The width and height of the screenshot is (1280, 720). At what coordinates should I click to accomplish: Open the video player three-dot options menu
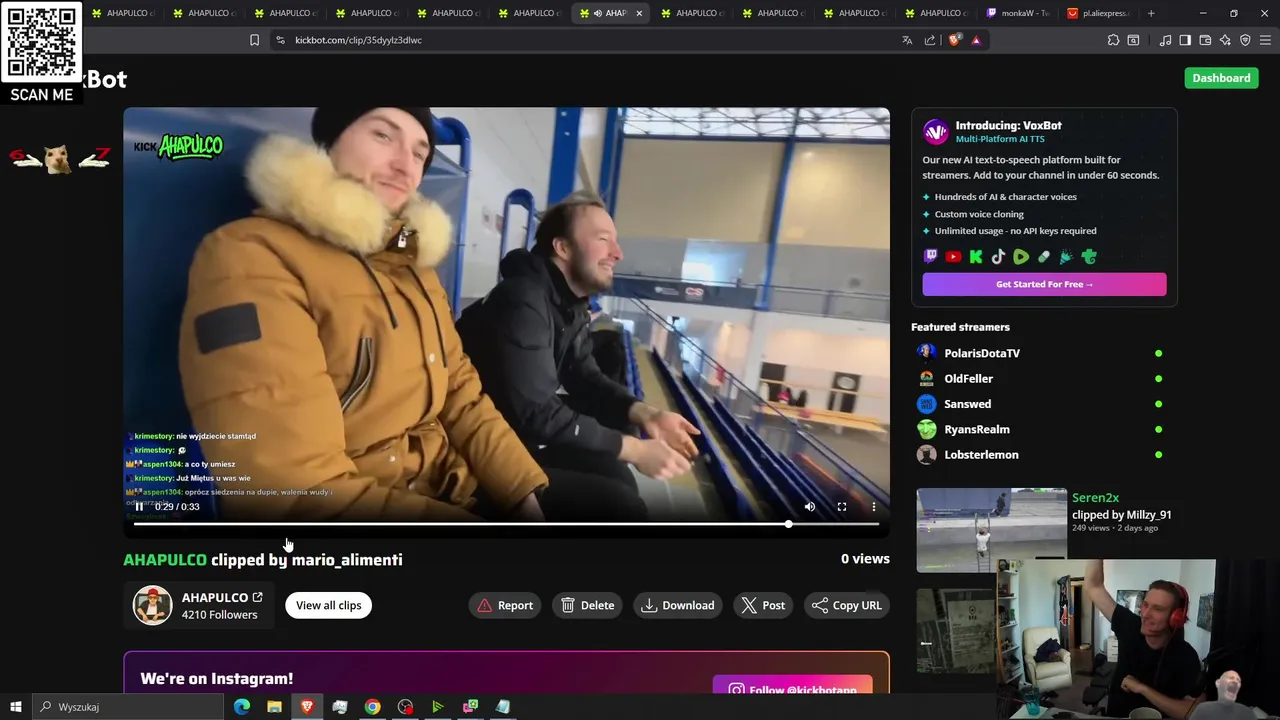(x=874, y=507)
